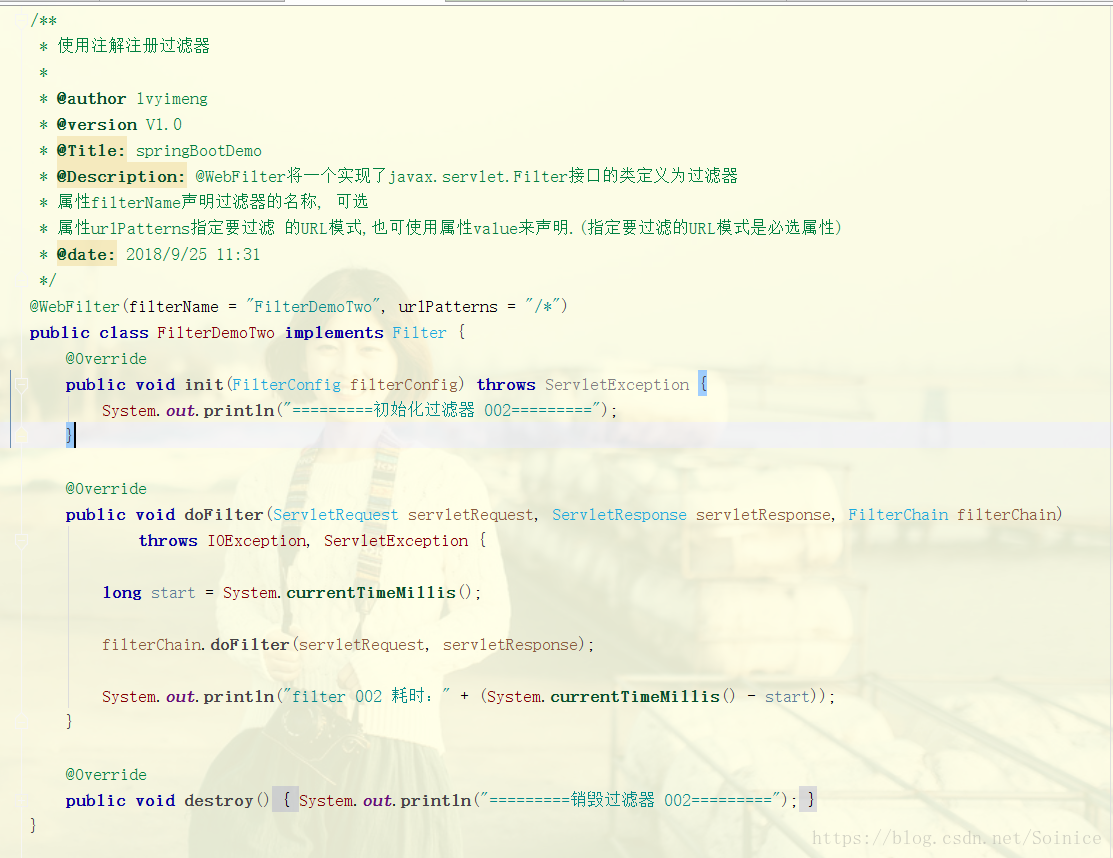The width and height of the screenshot is (1113, 858).
Task: Click the doFilter method name in its declaration
Action: click(x=224, y=515)
